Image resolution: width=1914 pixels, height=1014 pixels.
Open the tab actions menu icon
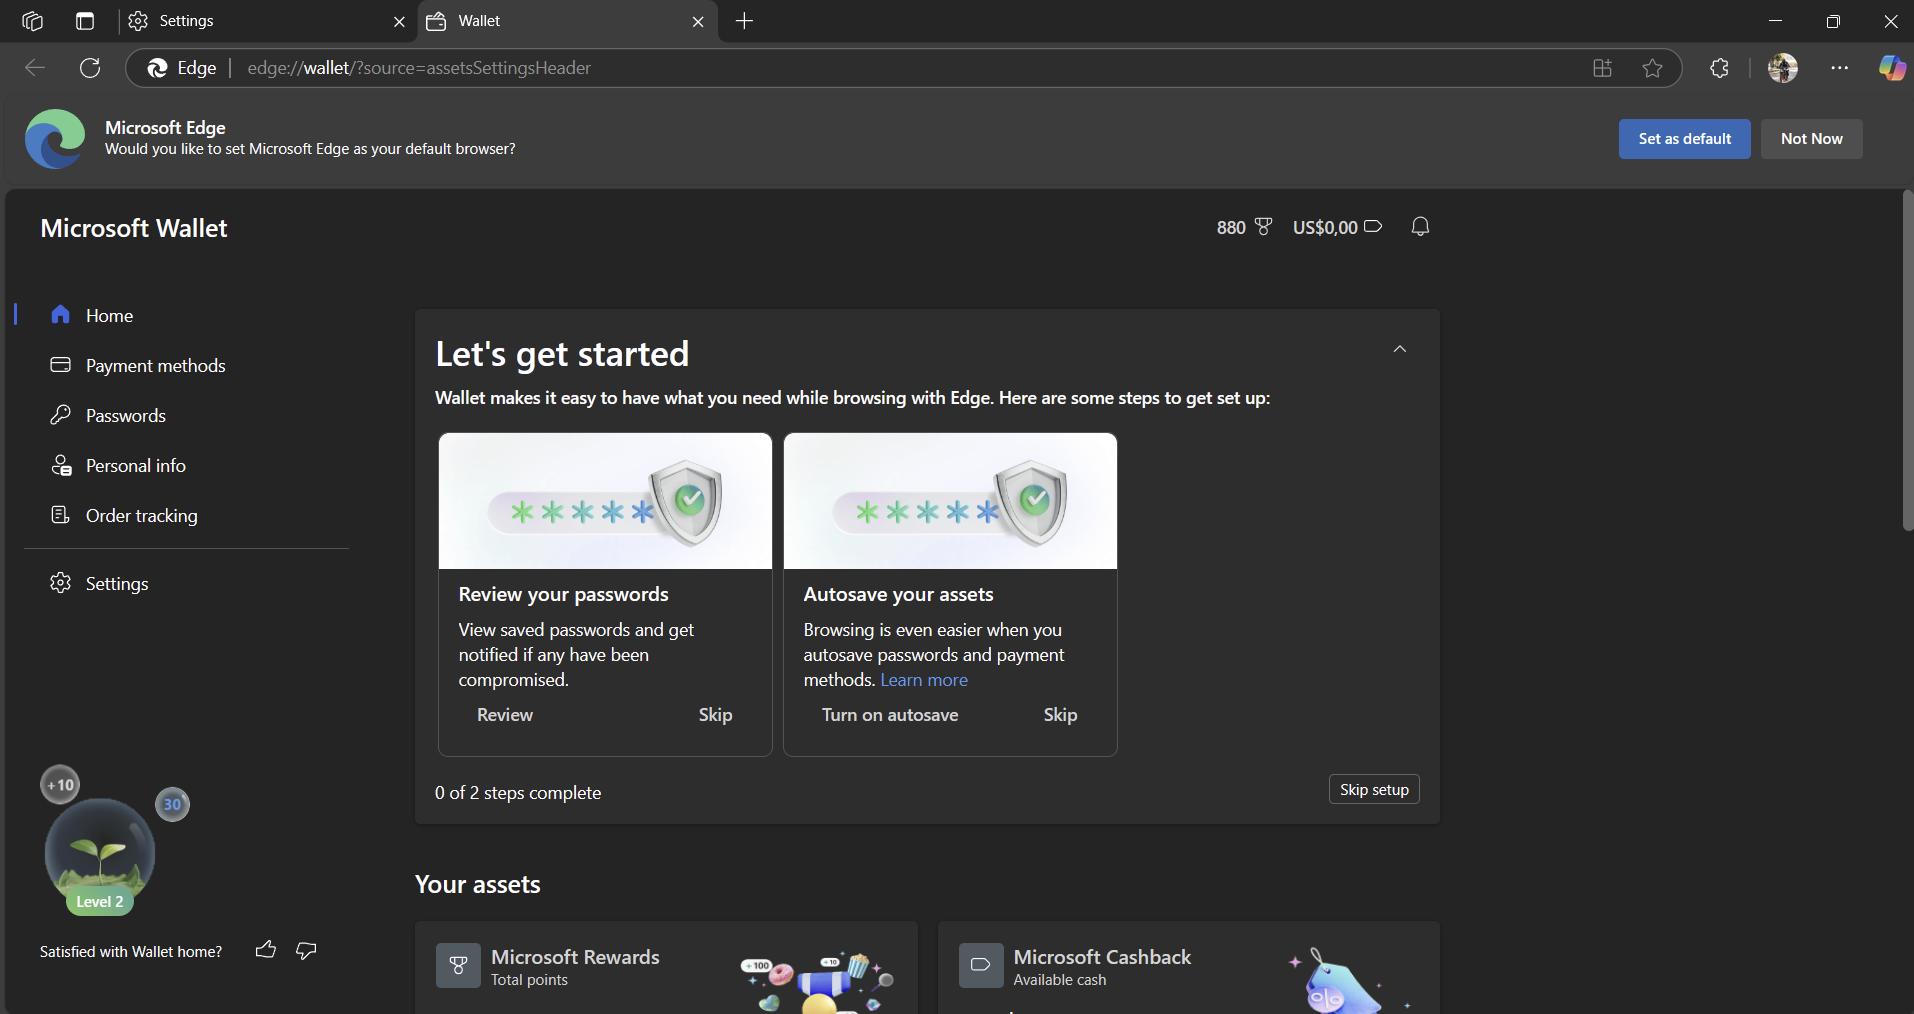[85, 21]
